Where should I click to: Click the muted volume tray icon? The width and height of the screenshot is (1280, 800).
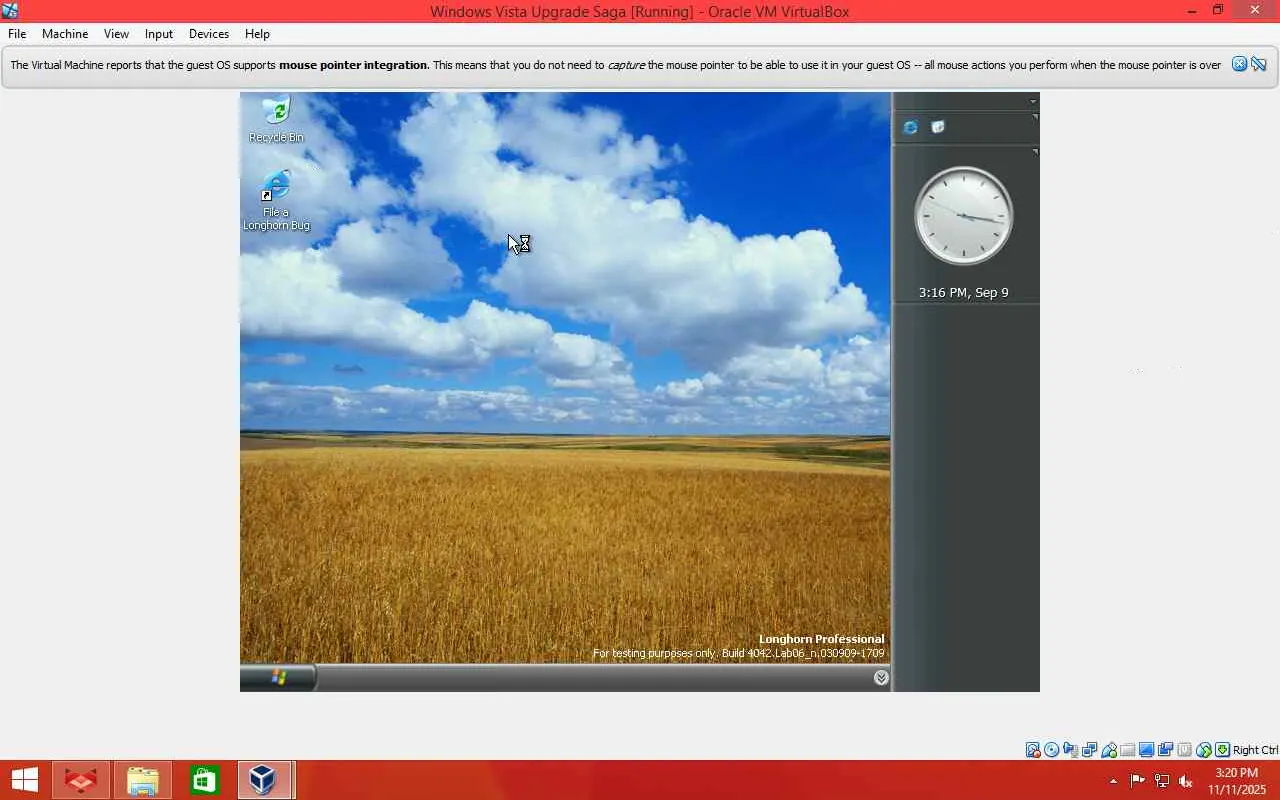pos(1186,781)
